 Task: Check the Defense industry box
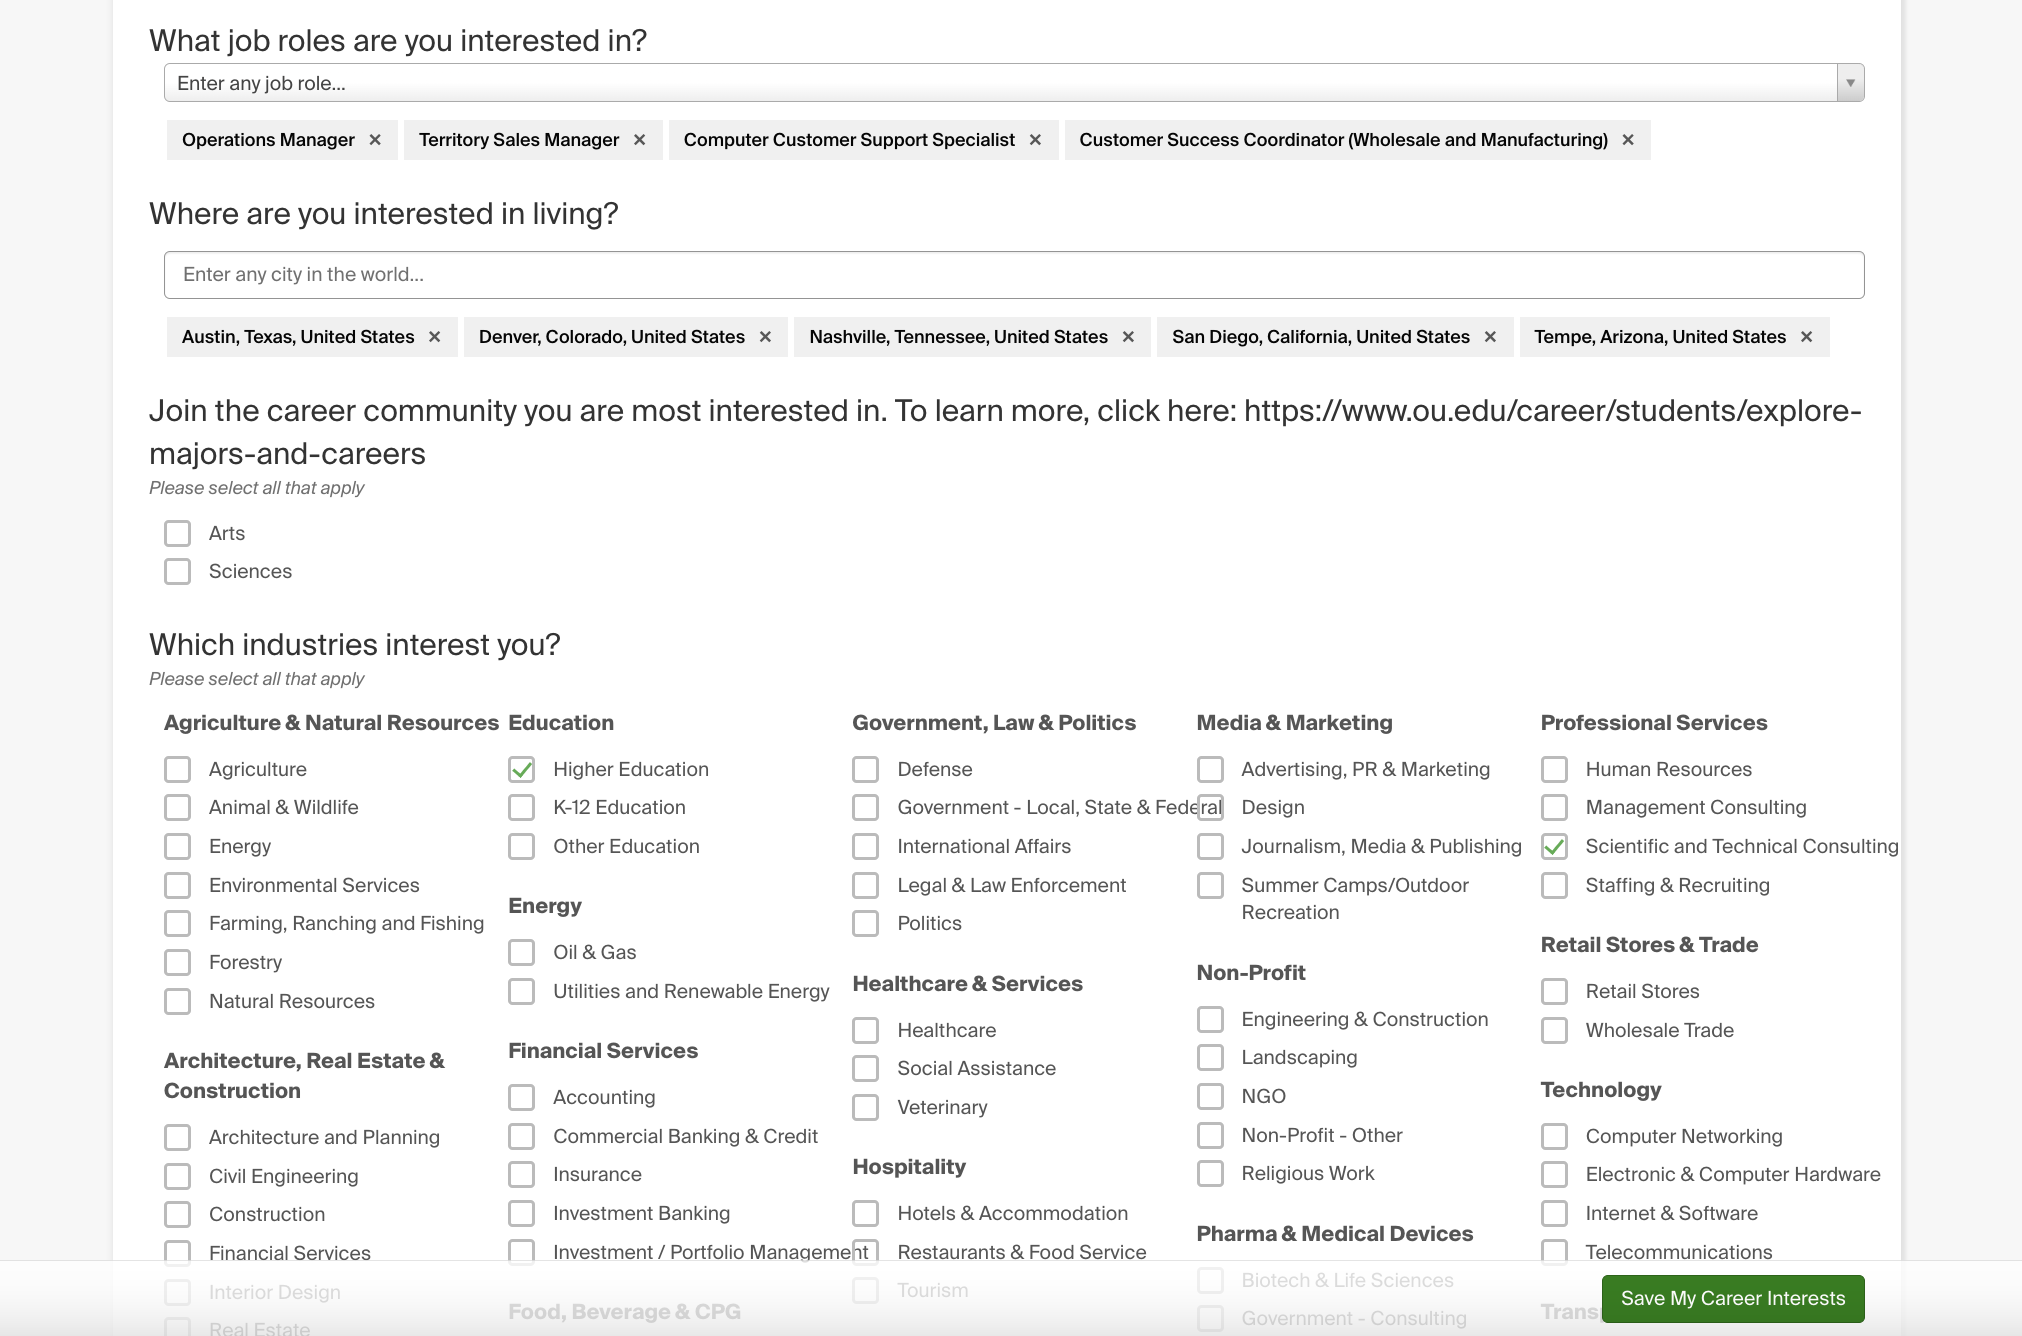point(866,769)
